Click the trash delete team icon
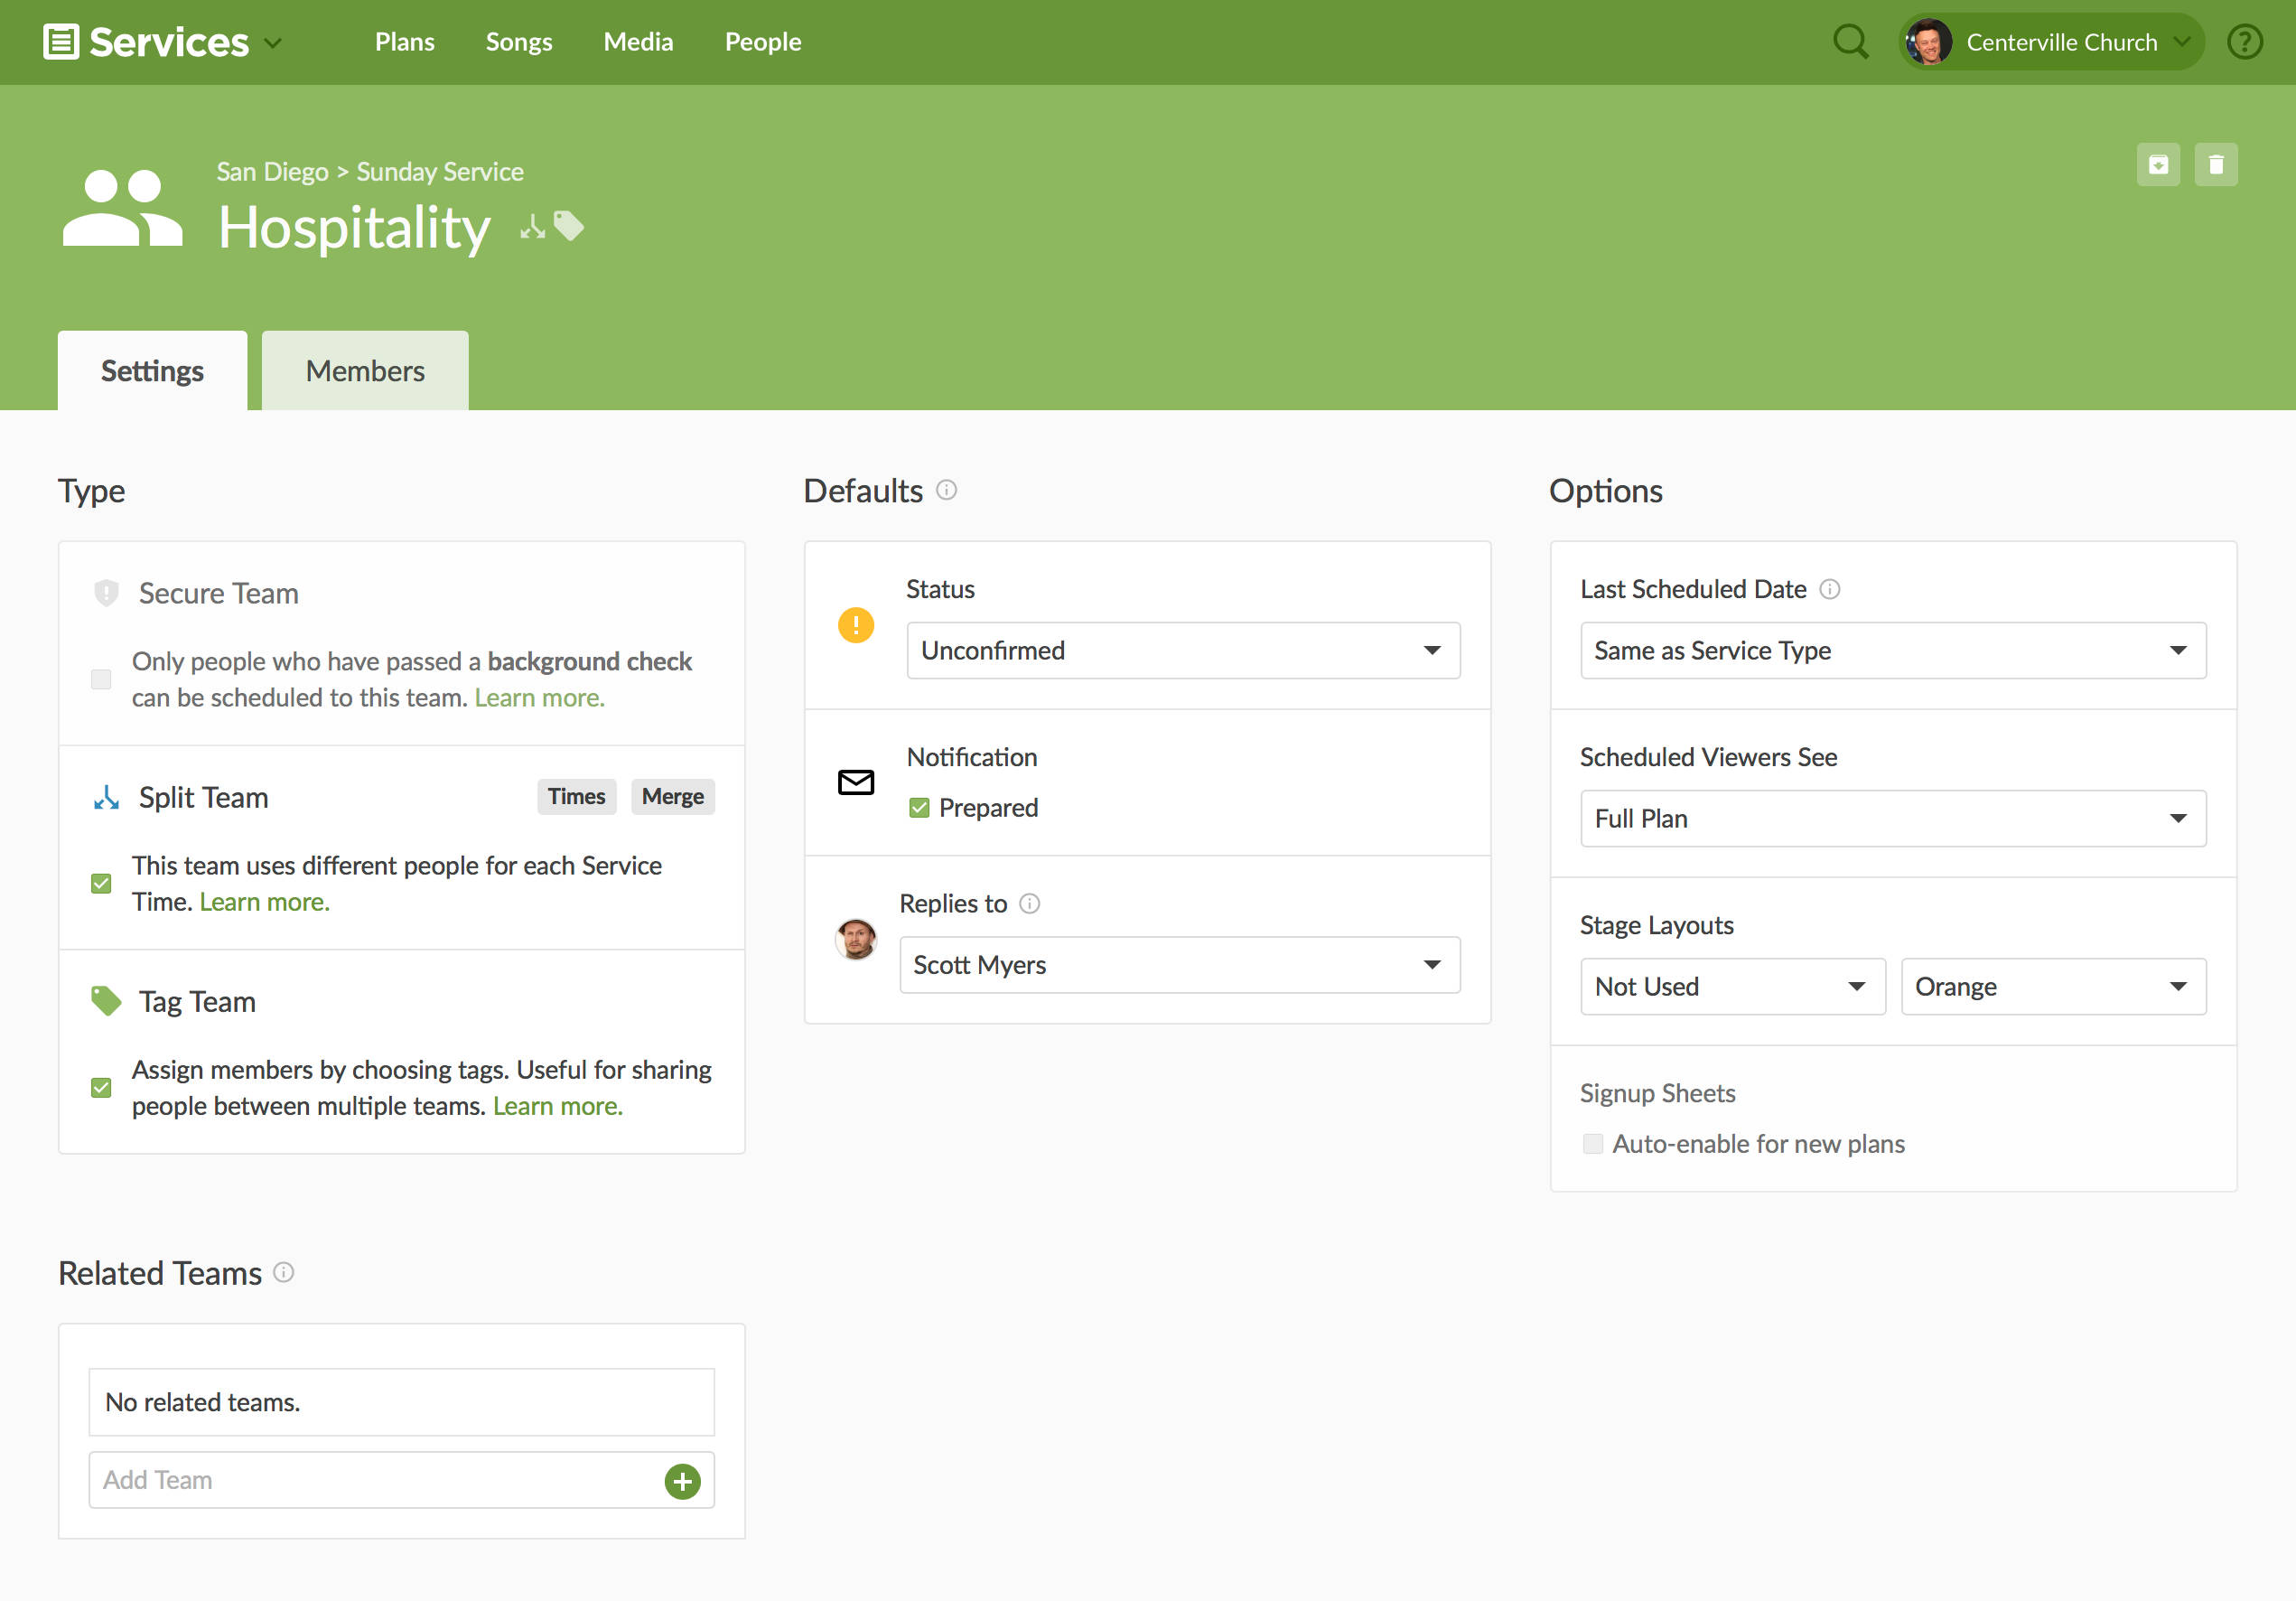The height and width of the screenshot is (1601, 2296). (x=2215, y=165)
